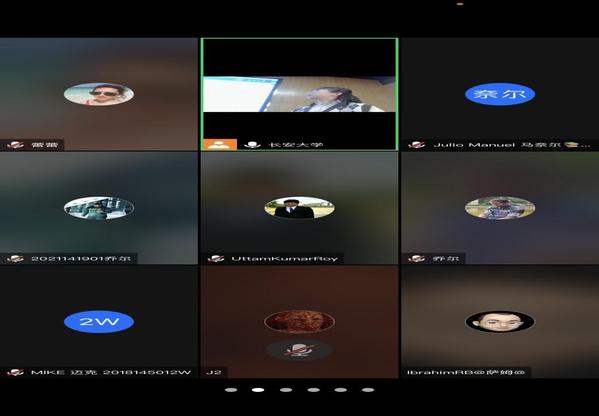
Task: Click the UttamKumarRoy name label
Action: click(x=285, y=259)
